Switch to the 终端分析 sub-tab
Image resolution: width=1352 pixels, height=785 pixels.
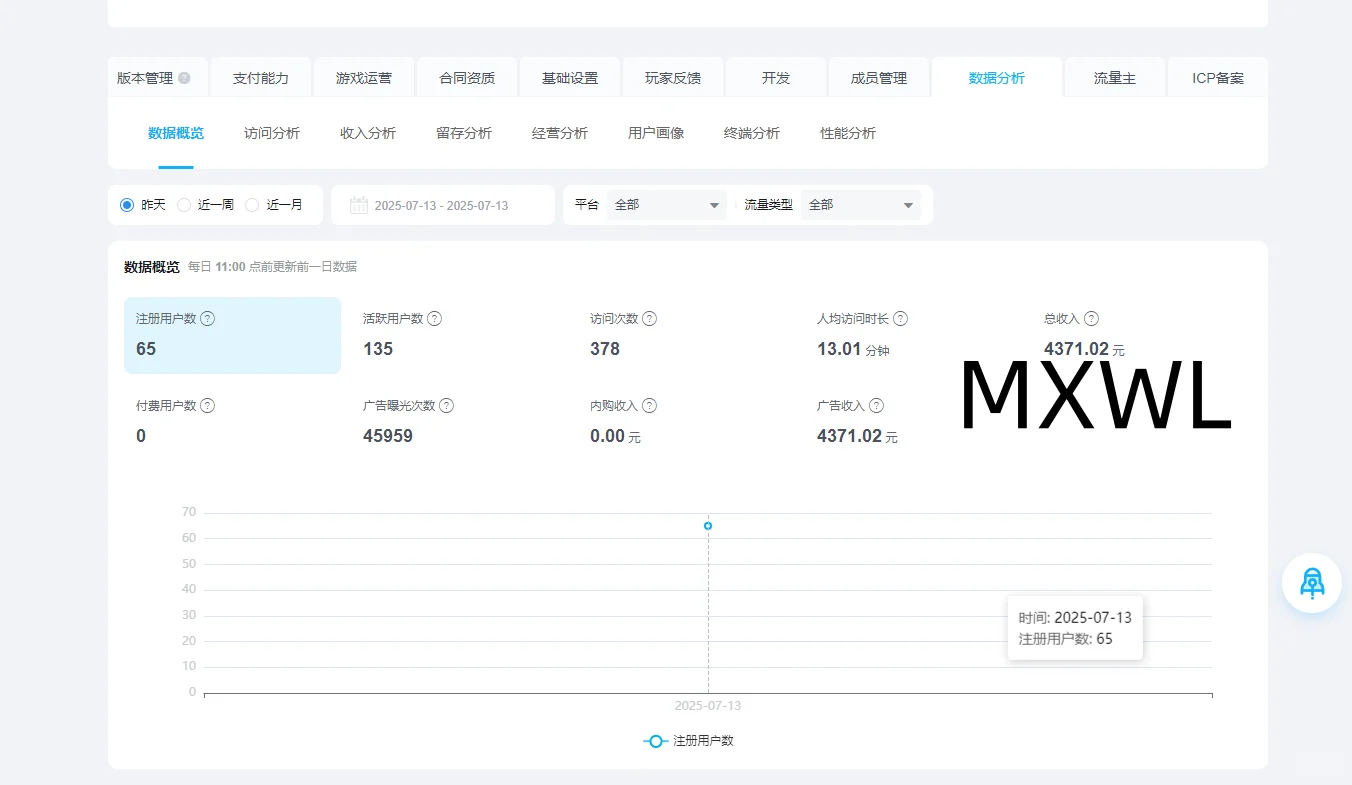tap(752, 133)
